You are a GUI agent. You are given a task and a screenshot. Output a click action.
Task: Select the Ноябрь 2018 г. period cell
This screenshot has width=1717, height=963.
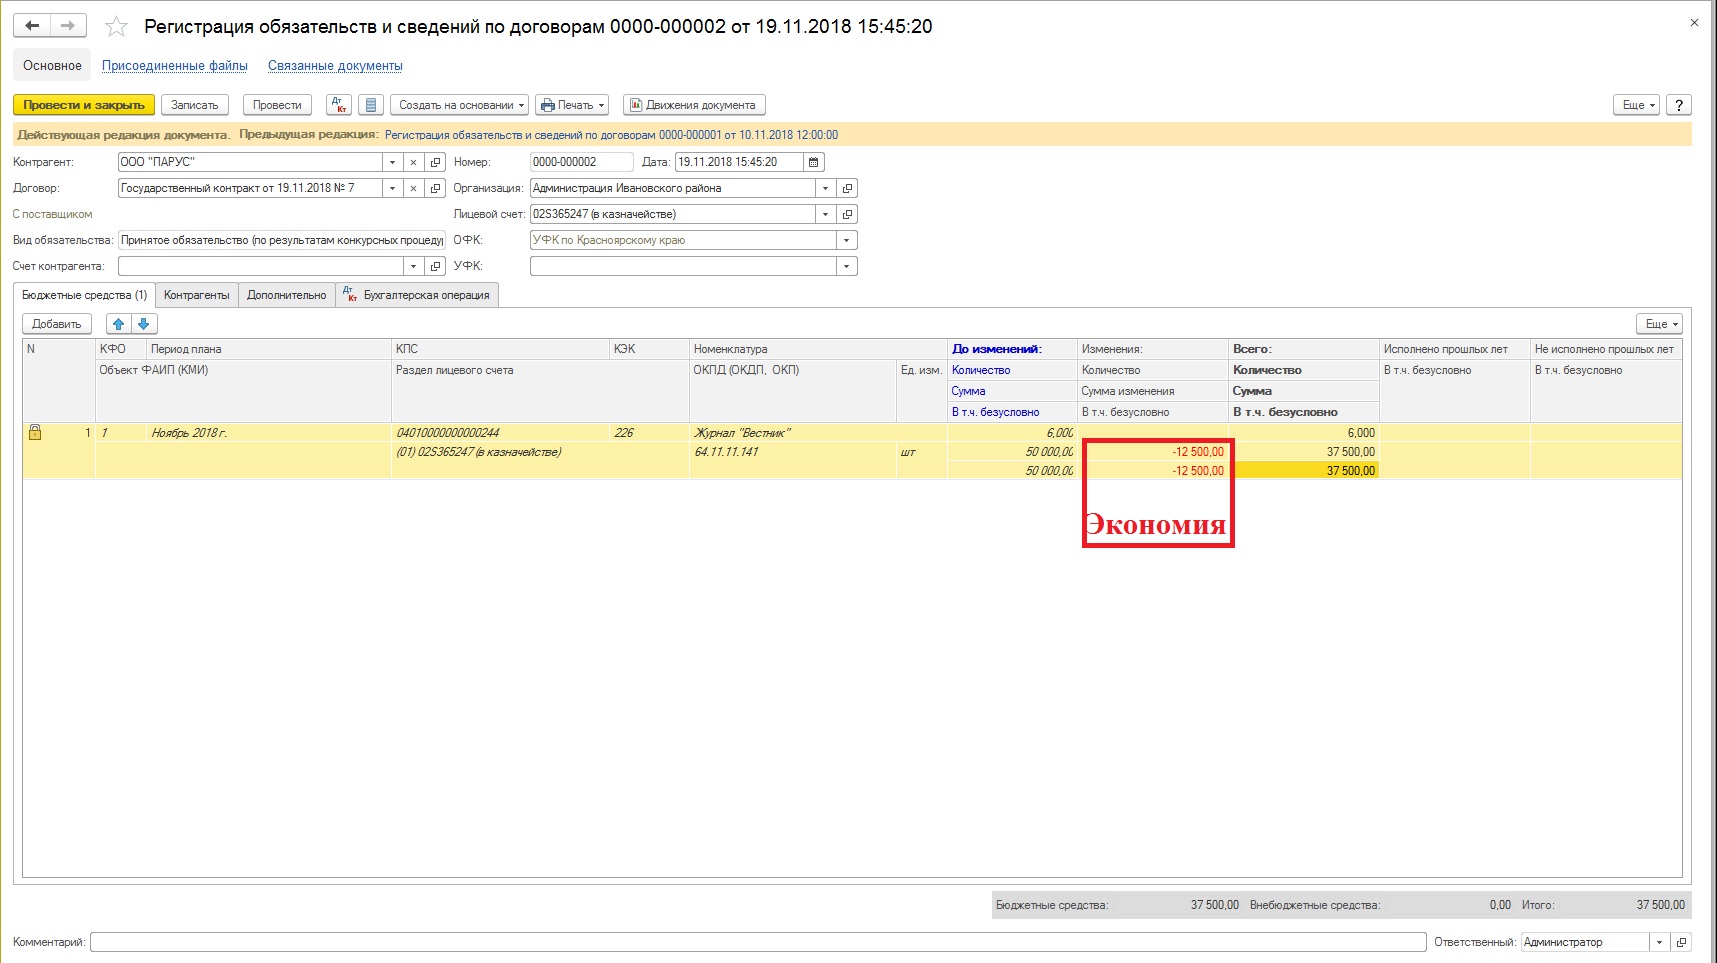pos(269,433)
